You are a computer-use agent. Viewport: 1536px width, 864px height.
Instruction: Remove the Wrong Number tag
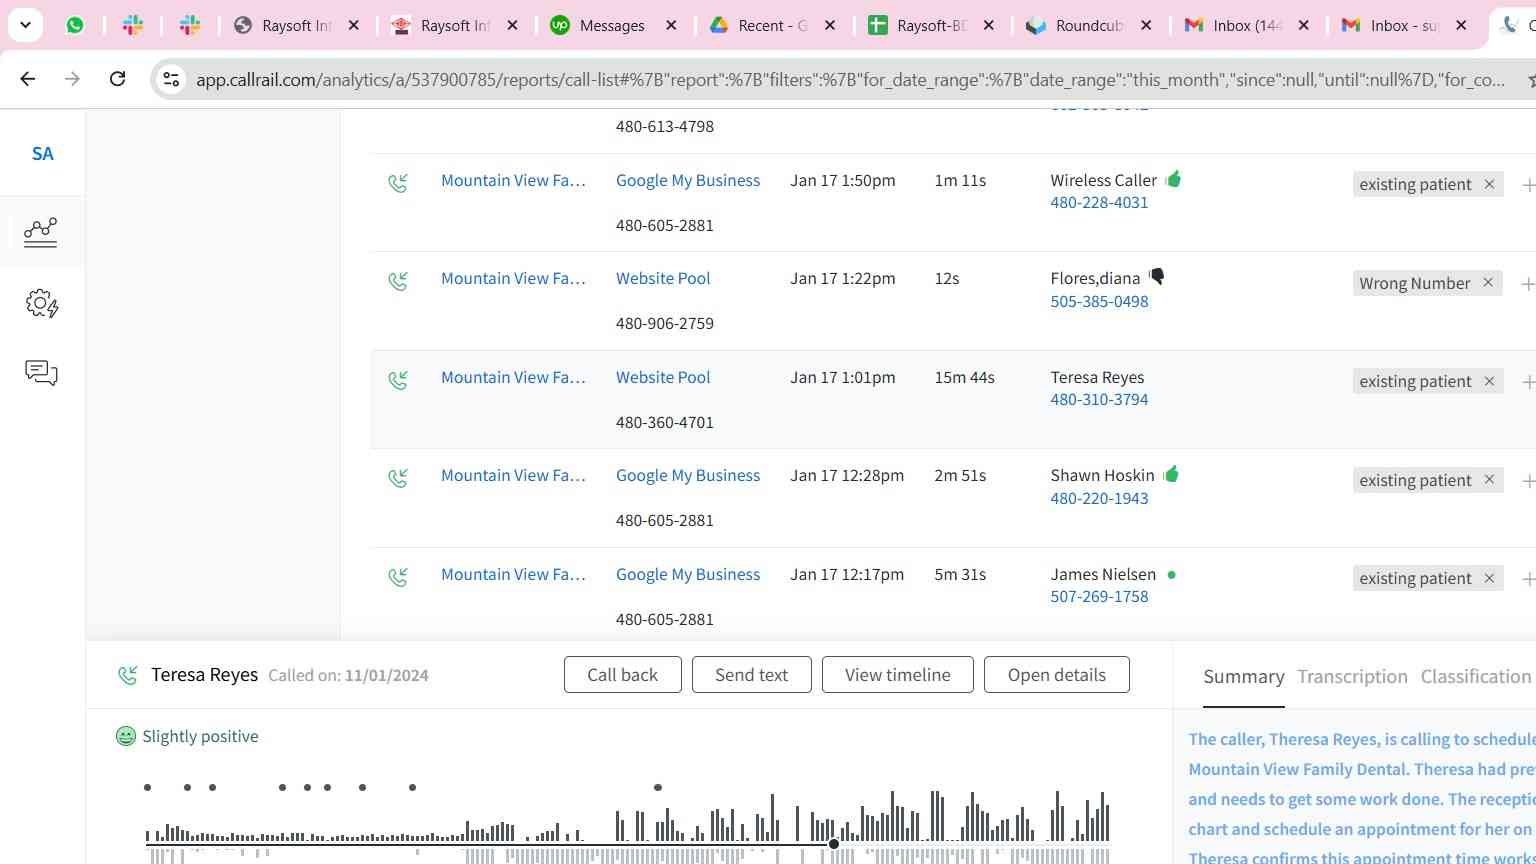pyautogui.click(x=1488, y=283)
